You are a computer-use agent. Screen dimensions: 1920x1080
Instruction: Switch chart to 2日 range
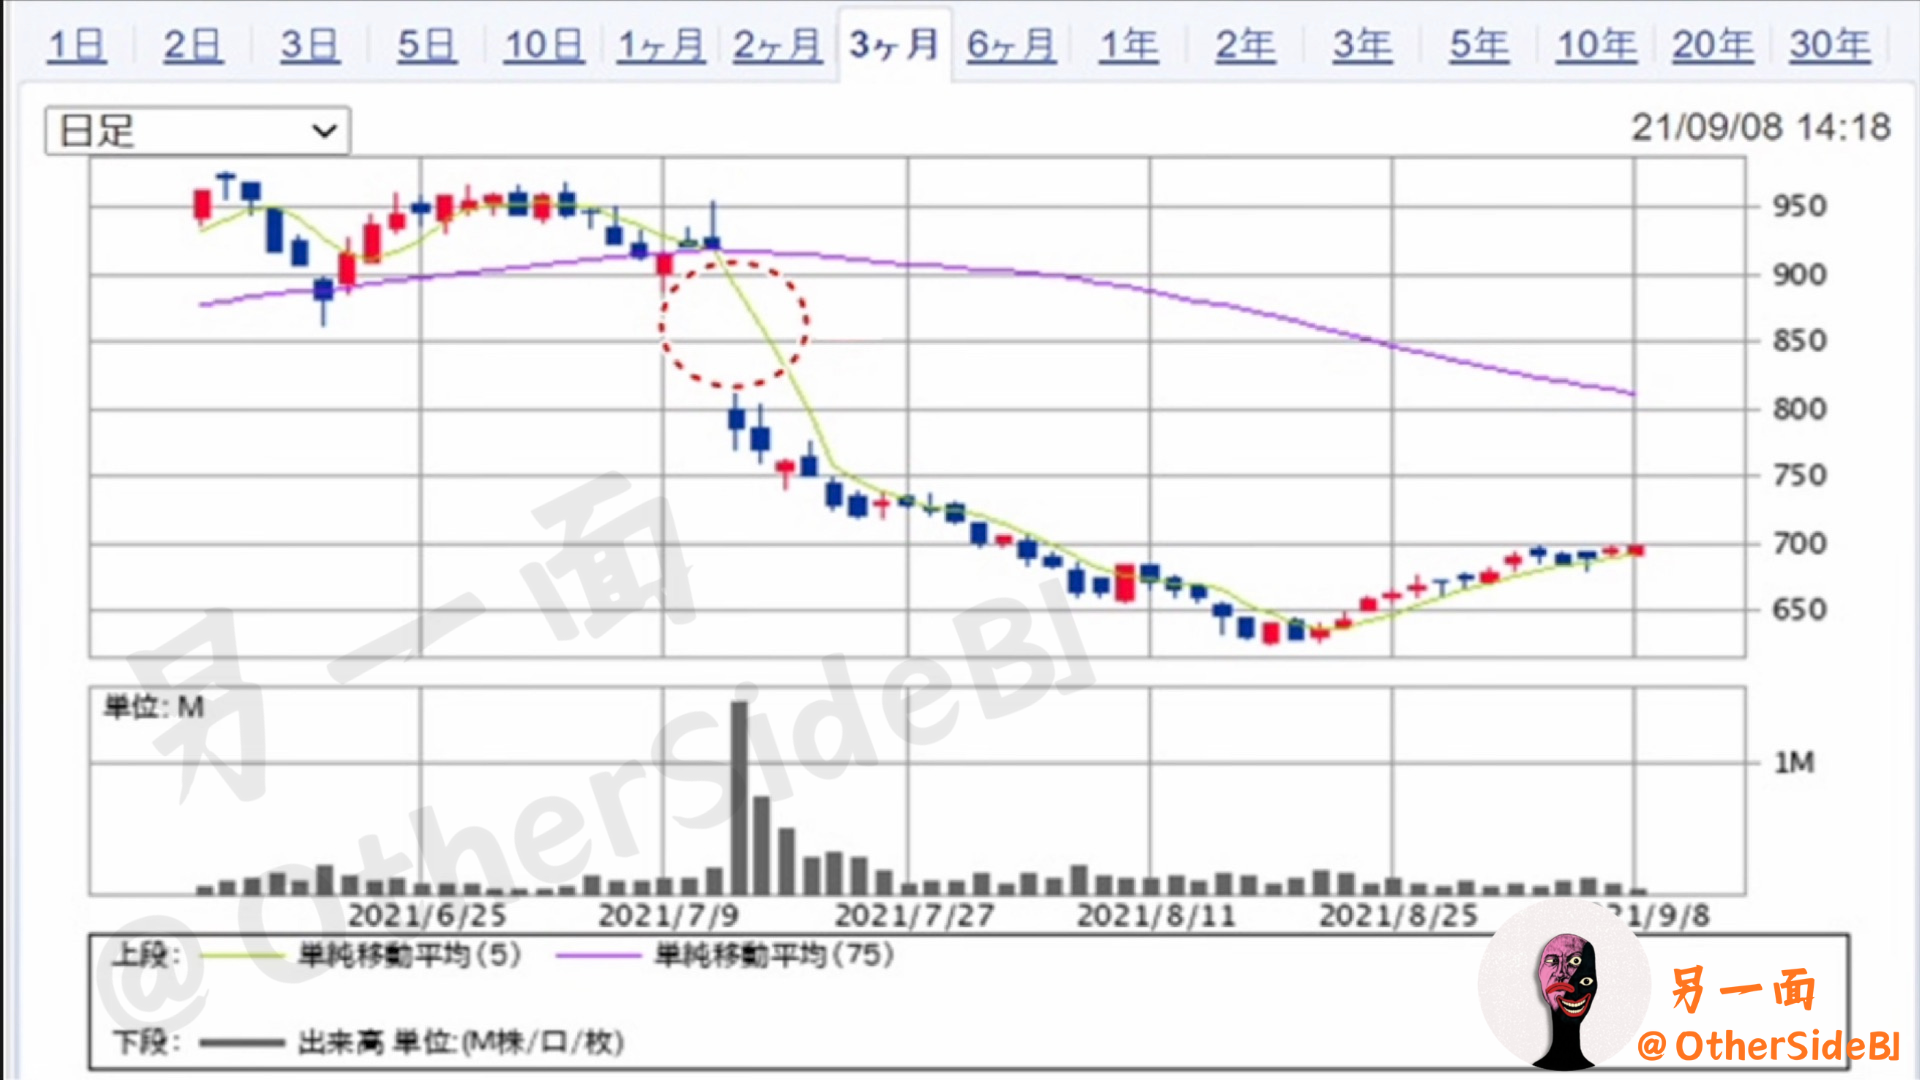click(192, 45)
